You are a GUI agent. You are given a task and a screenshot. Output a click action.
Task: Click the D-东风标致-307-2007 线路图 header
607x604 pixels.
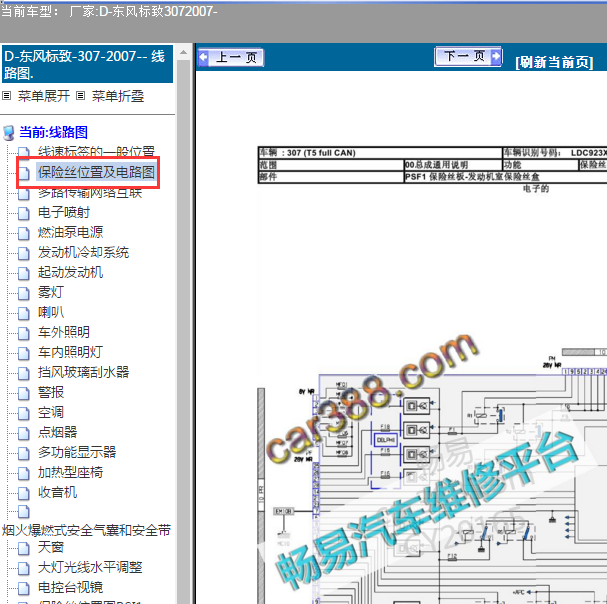click(87, 64)
